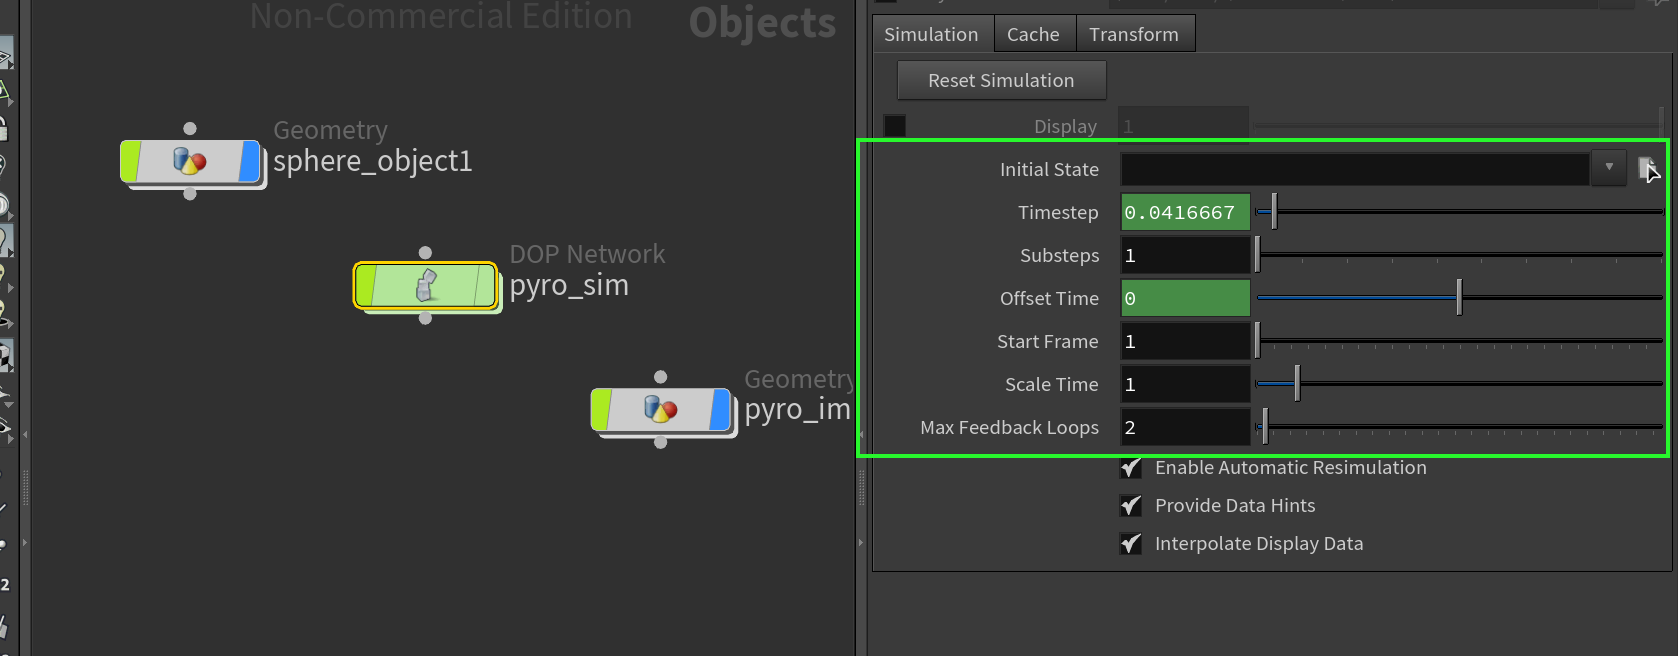This screenshot has width=1678, height=656.
Task: Select the pyro_sim DOP Network node icon
Action: (426, 286)
